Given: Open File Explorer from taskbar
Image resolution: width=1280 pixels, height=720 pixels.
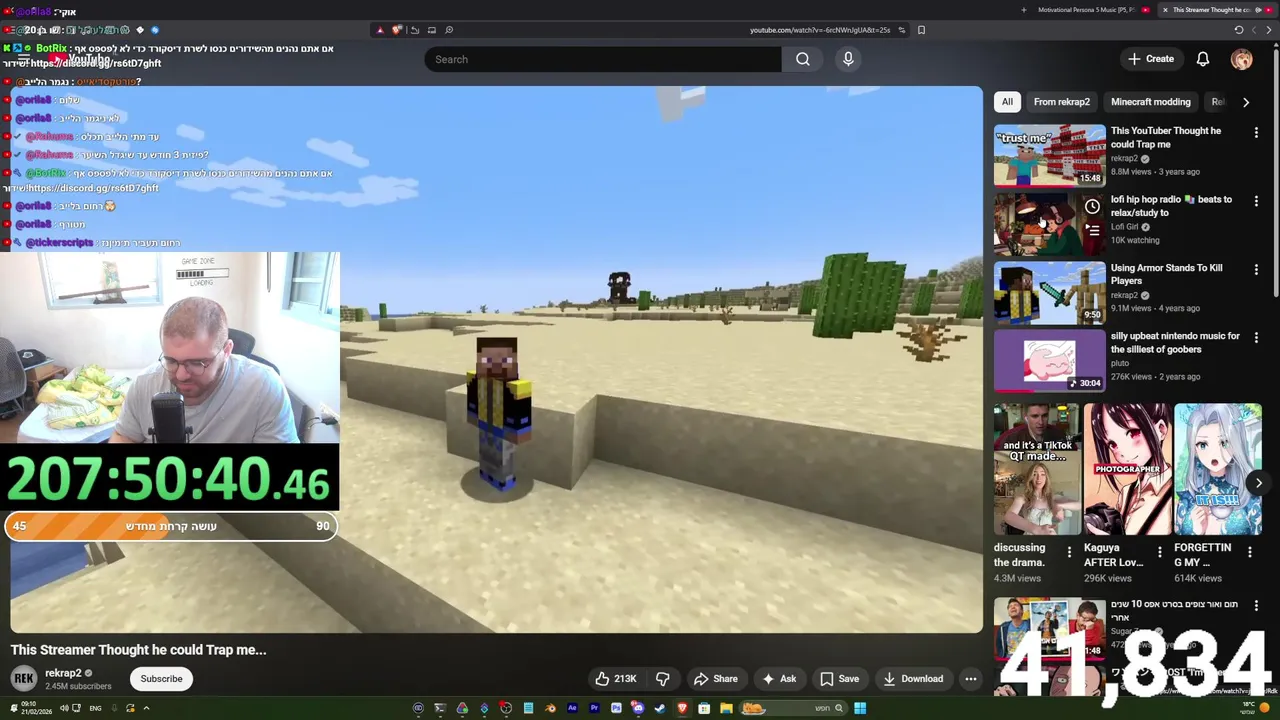Looking at the screenshot, I should (726, 709).
